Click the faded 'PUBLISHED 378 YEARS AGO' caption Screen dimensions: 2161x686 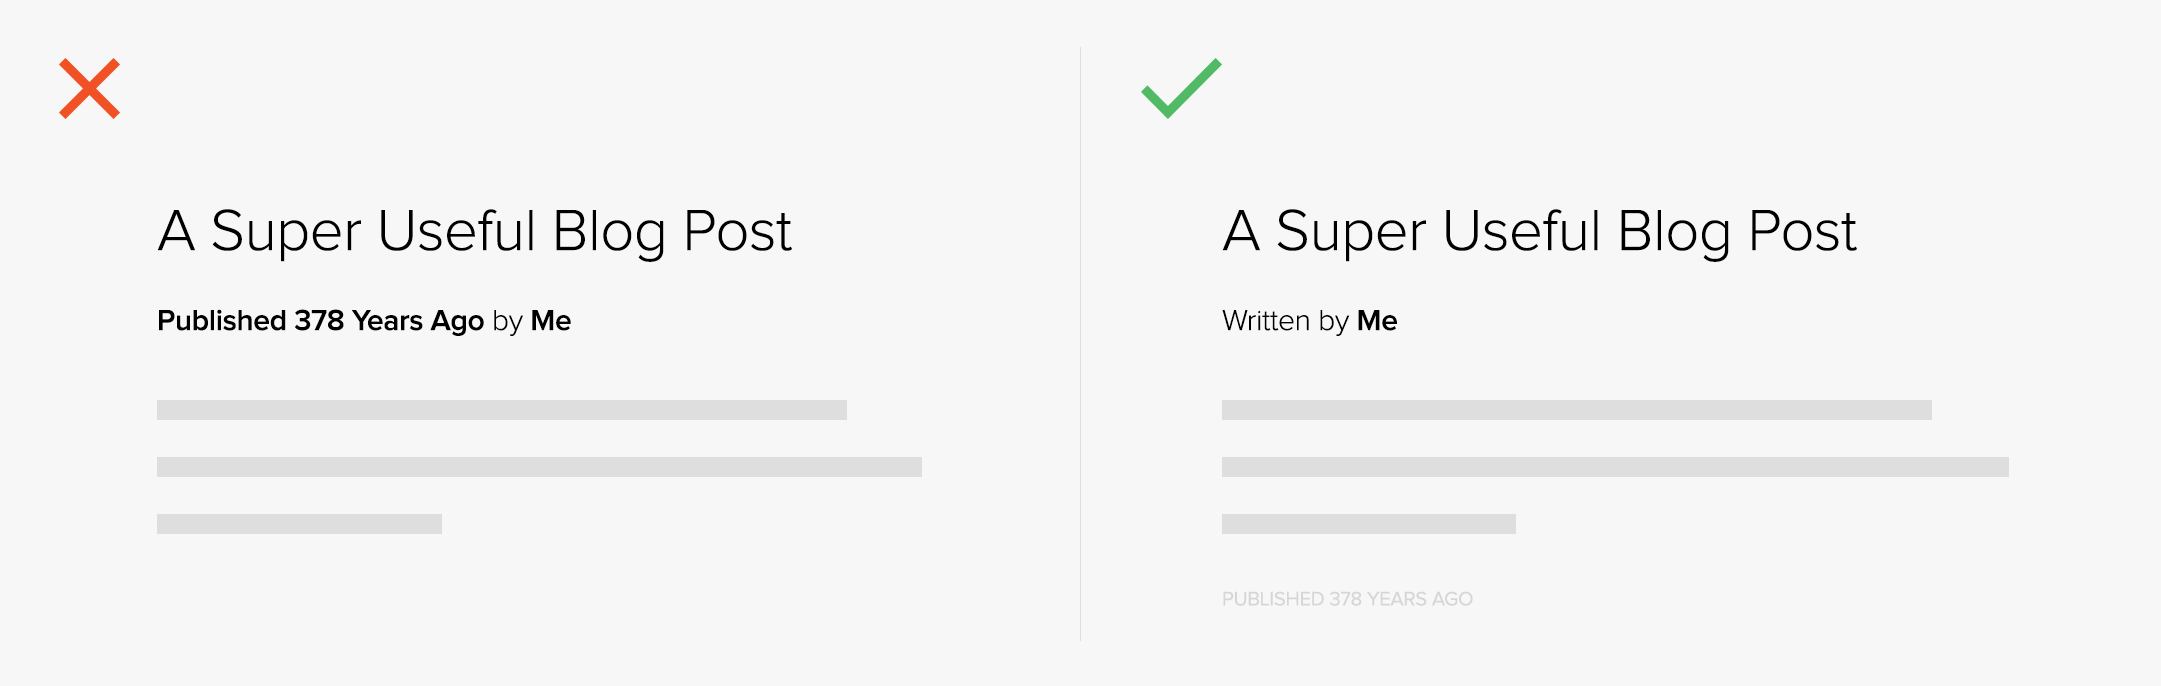coord(1347,599)
